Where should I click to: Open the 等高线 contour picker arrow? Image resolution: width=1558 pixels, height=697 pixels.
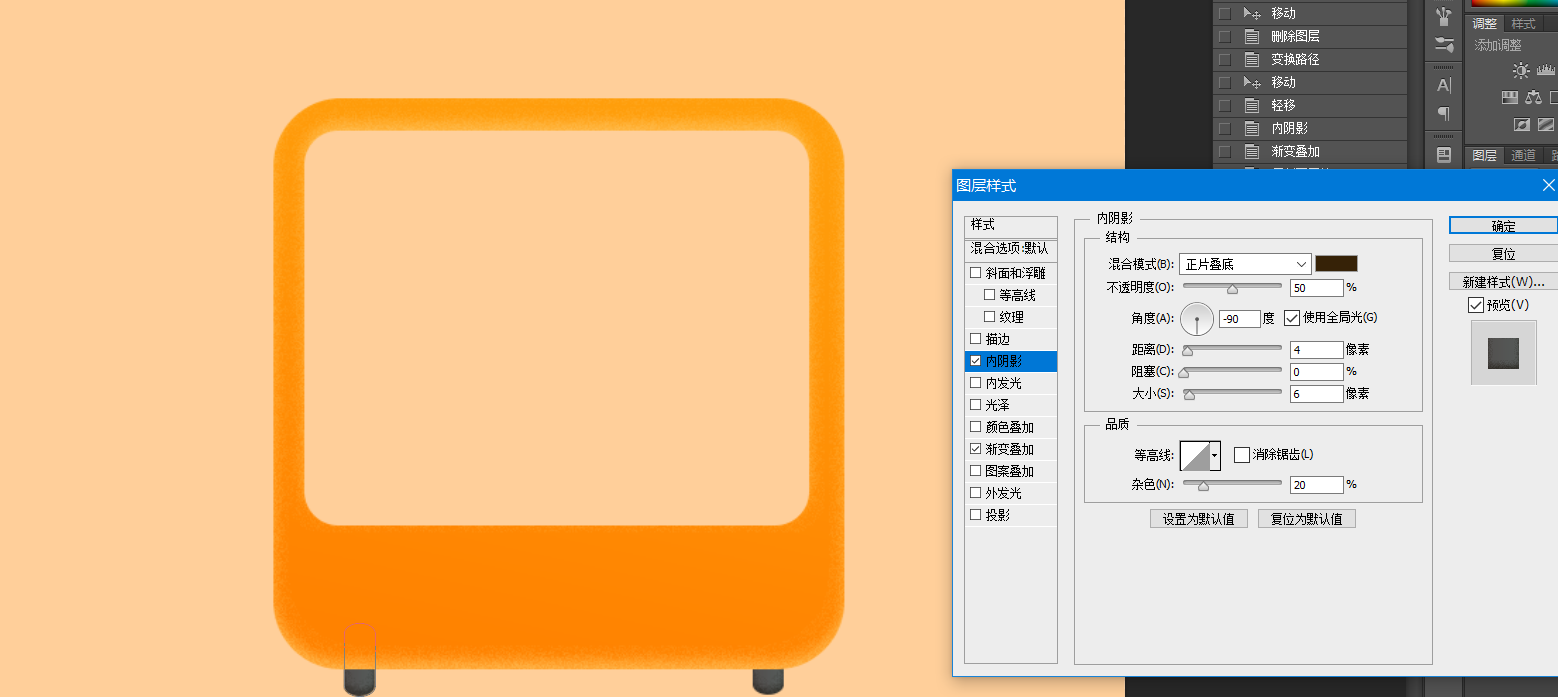(1215, 456)
